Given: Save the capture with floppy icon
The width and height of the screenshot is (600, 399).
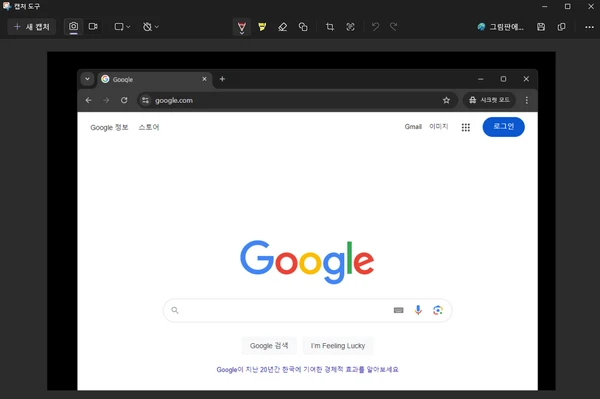Looking at the screenshot, I should [x=541, y=27].
